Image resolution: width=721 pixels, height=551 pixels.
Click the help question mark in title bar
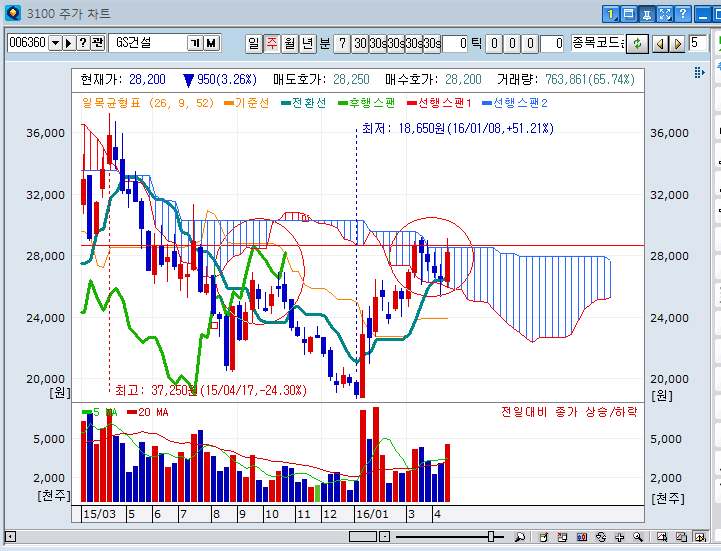point(683,14)
